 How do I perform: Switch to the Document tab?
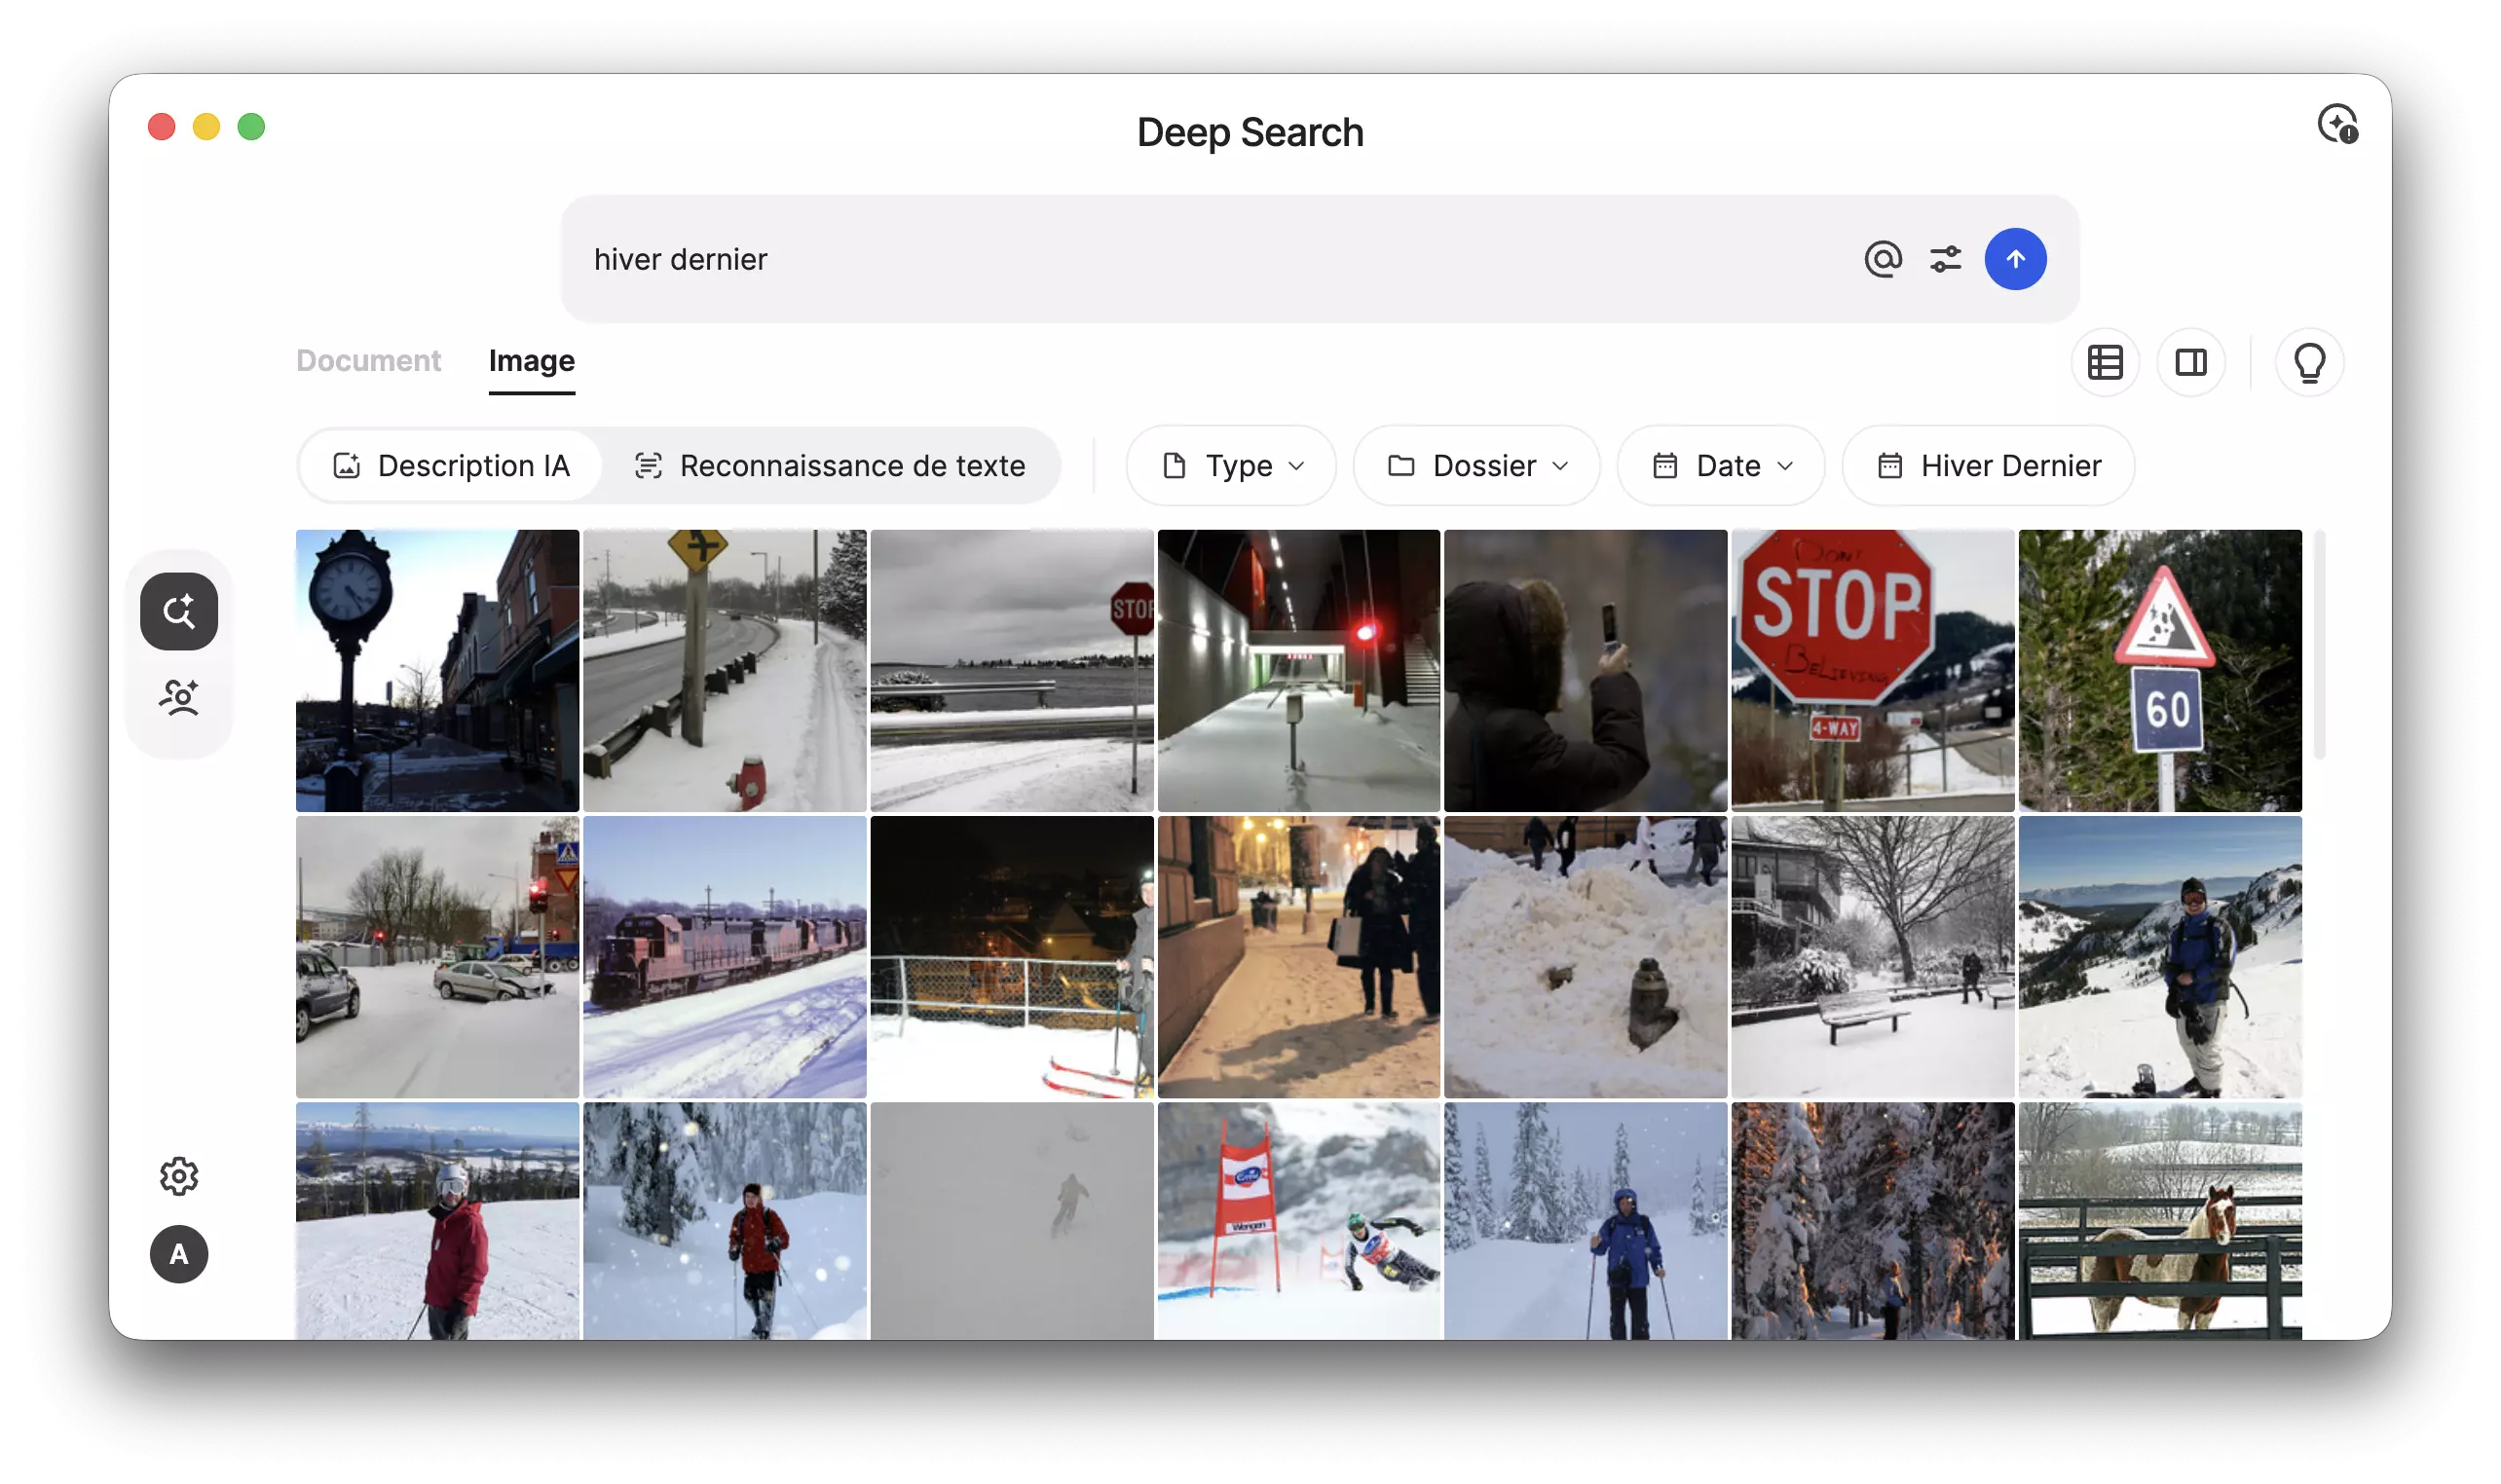pyautogui.click(x=368, y=360)
